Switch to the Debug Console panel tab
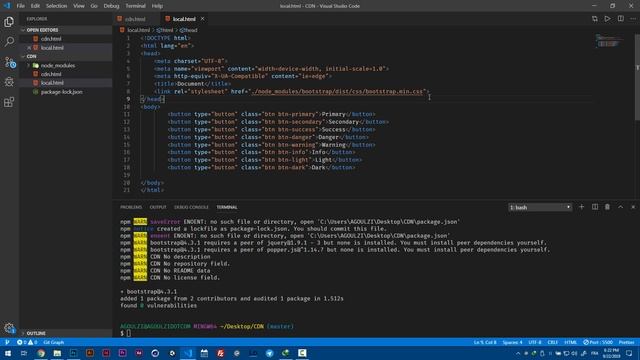 191,207
